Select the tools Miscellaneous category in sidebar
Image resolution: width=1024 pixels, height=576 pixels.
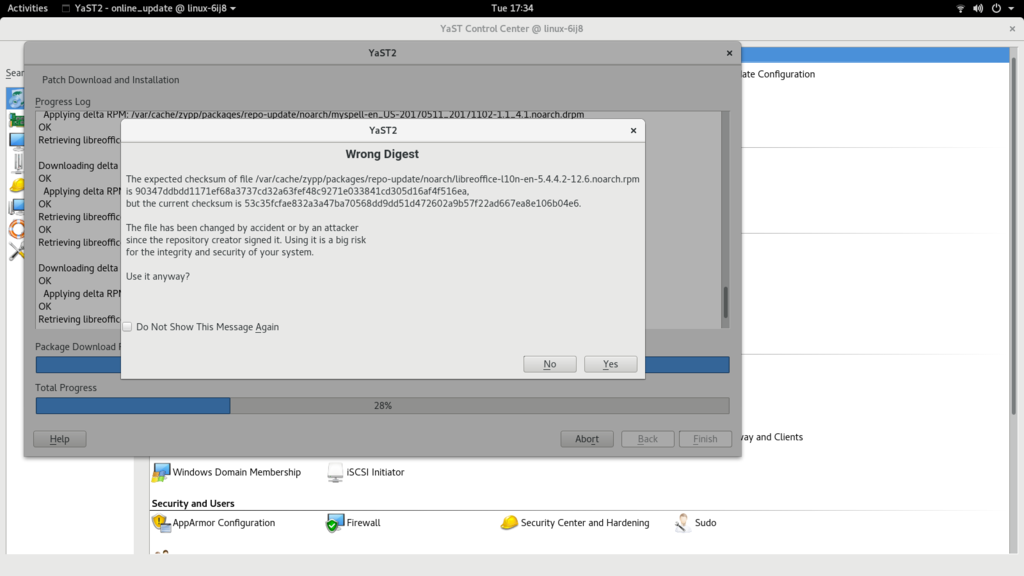(x=17, y=251)
